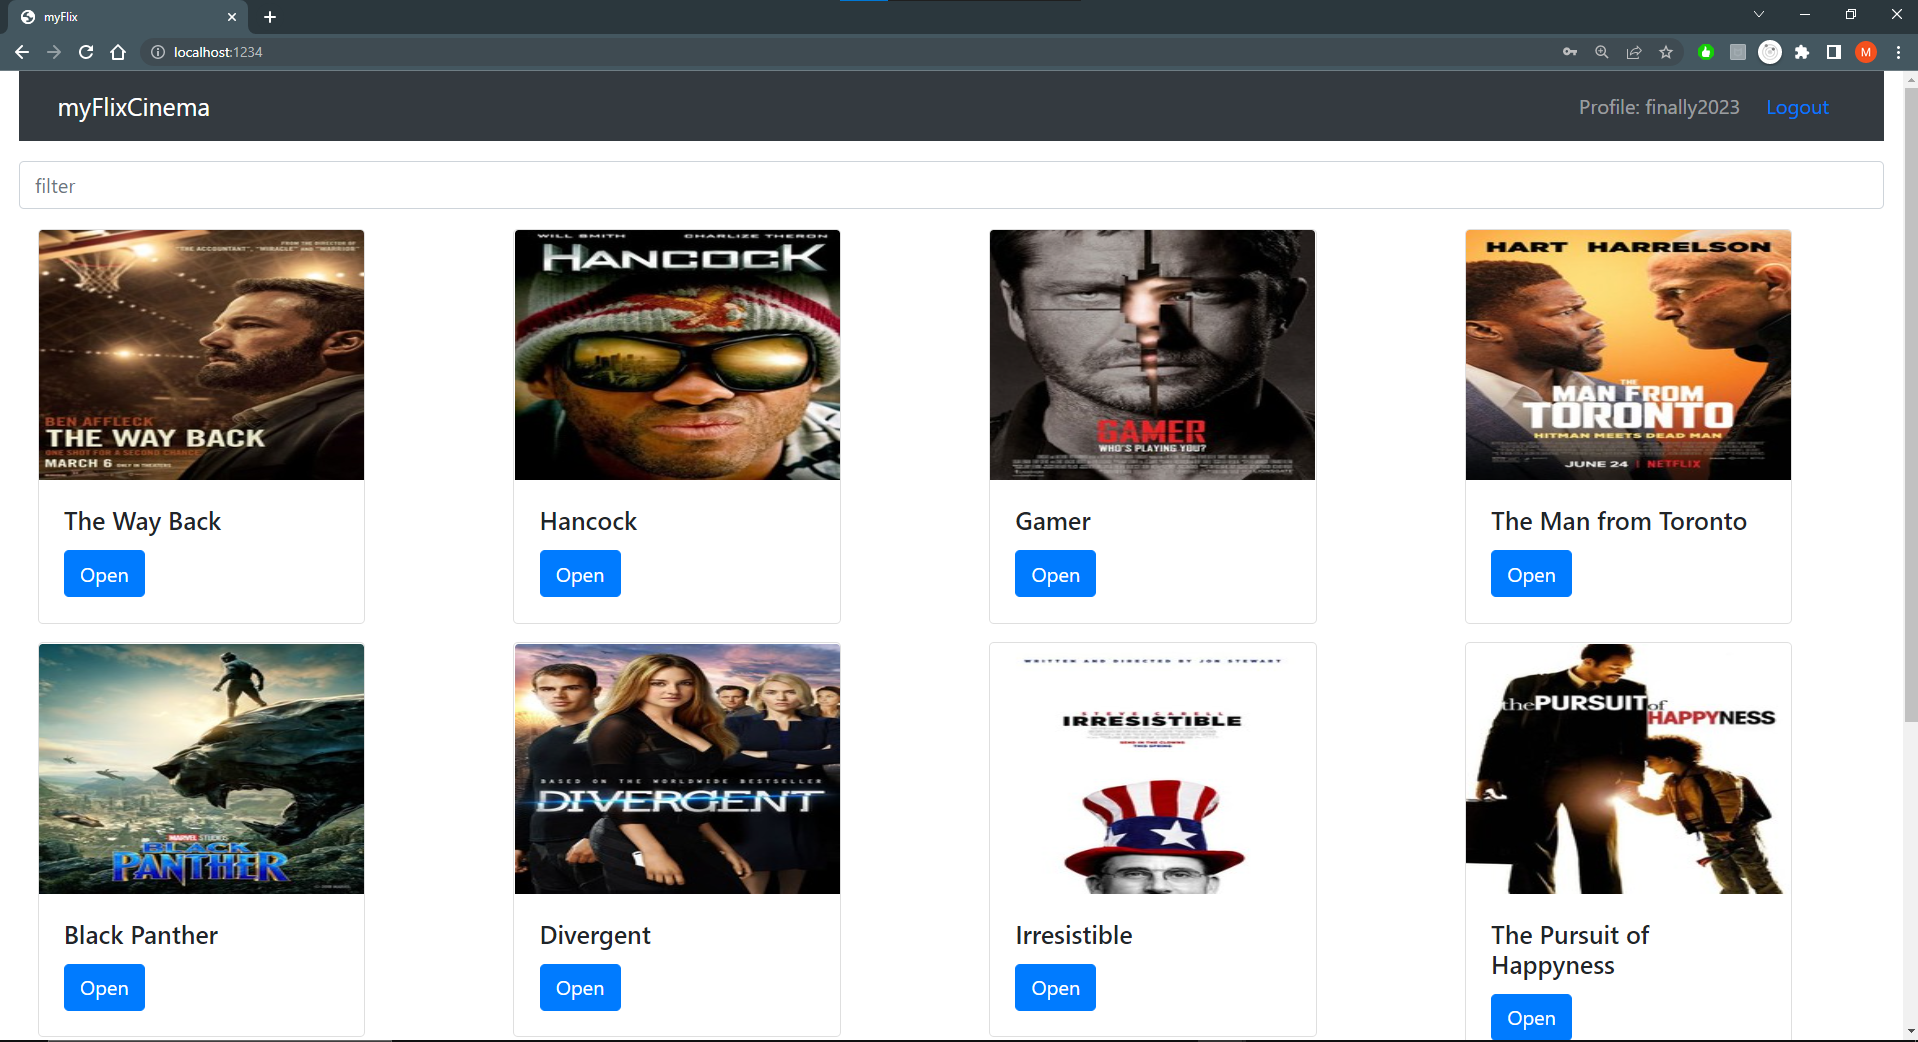The height and width of the screenshot is (1042, 1918).
Task: Click the scrollbar down arrow
Action: point(1911,1031)
